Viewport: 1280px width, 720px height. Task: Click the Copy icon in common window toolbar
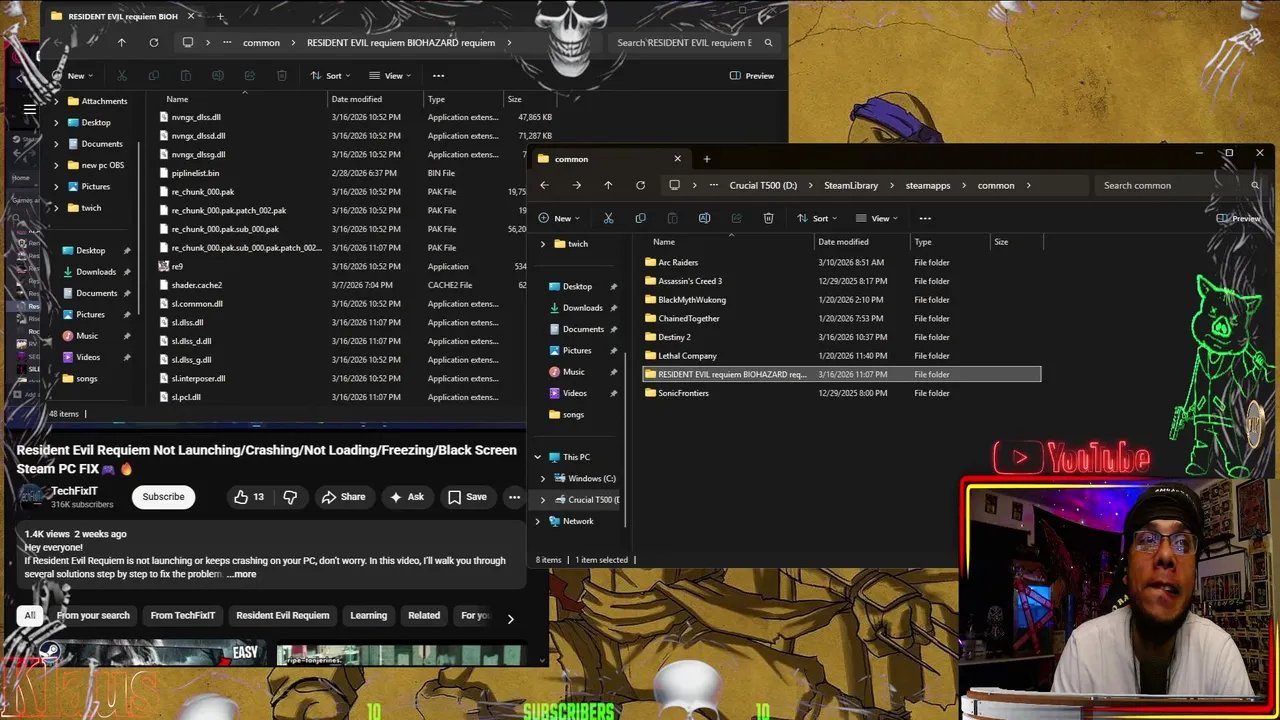coord(640,218)
